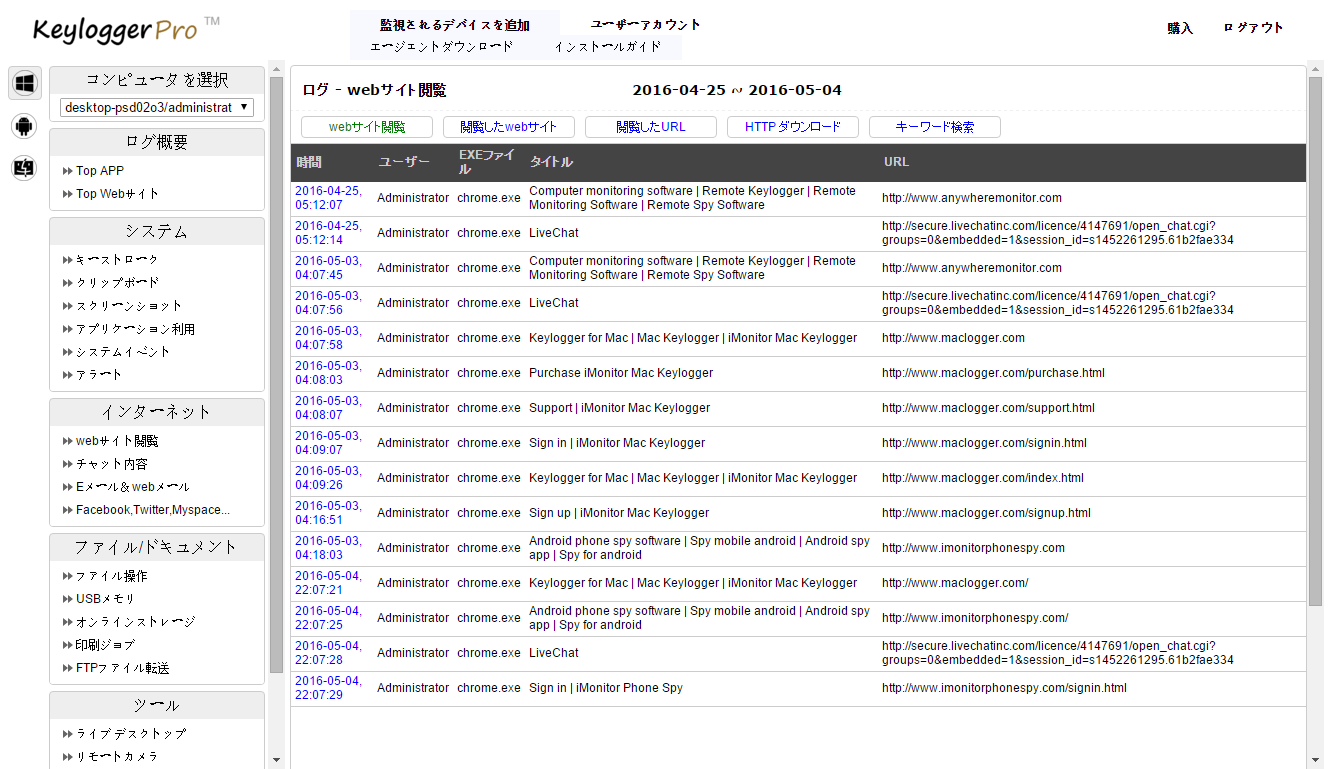Open Top Webサイト in sidebar
Image resolution: width=1328 pixels, height=769 pixels.
point(118,194)
